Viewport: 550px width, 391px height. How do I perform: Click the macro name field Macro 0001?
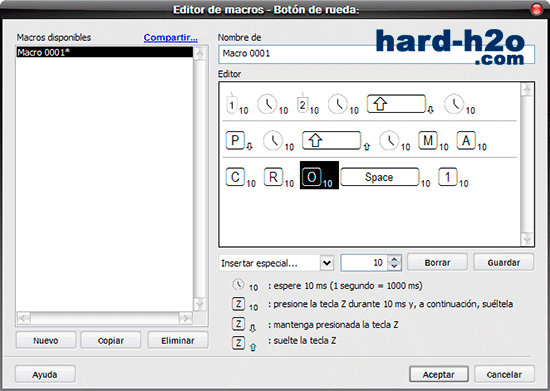point(376,54)
